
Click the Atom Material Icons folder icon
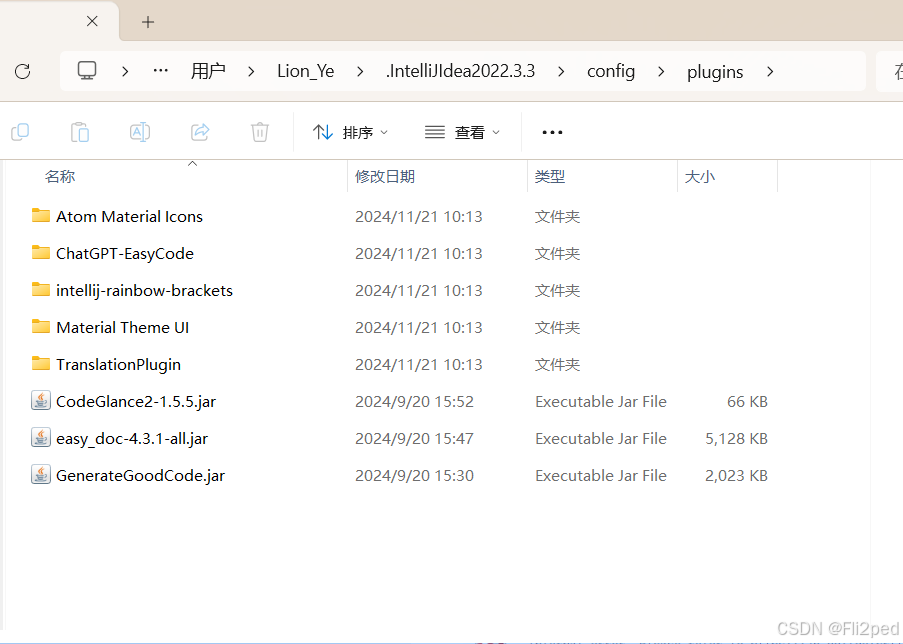[40, 215]
